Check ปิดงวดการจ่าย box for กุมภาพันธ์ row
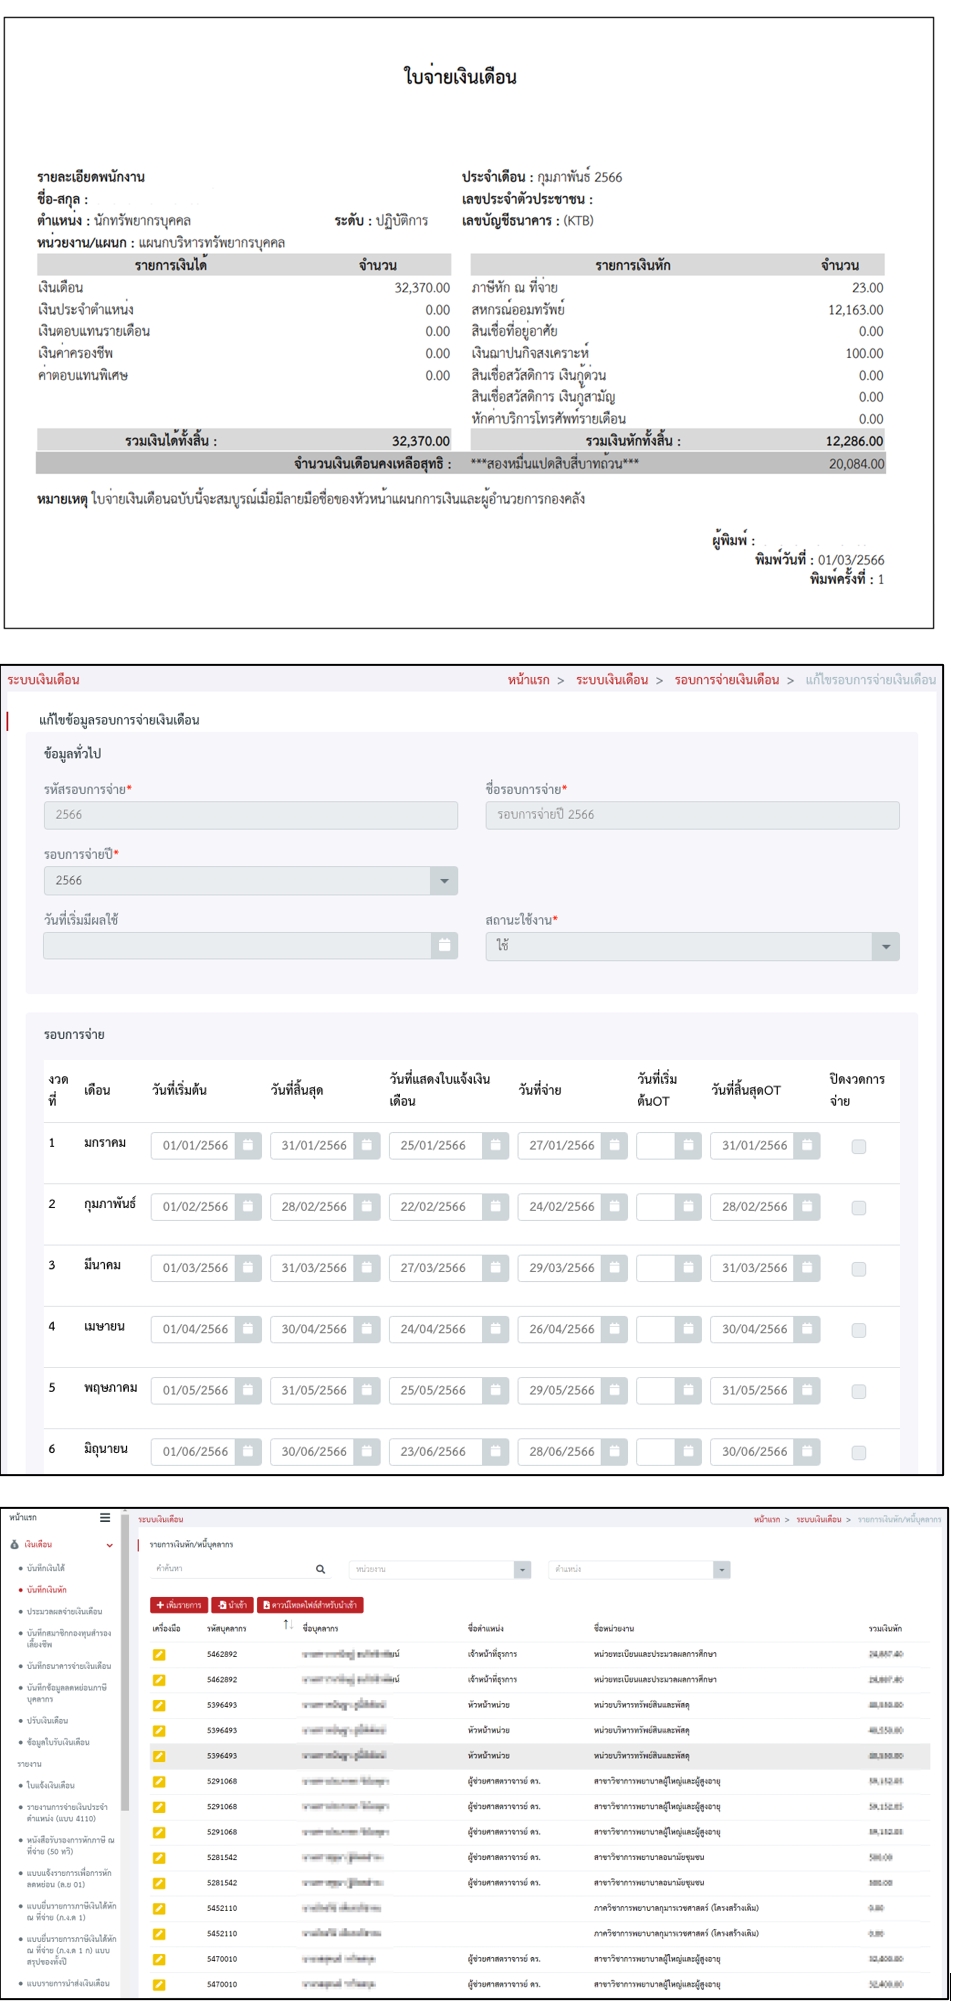 click(859, 1208)
